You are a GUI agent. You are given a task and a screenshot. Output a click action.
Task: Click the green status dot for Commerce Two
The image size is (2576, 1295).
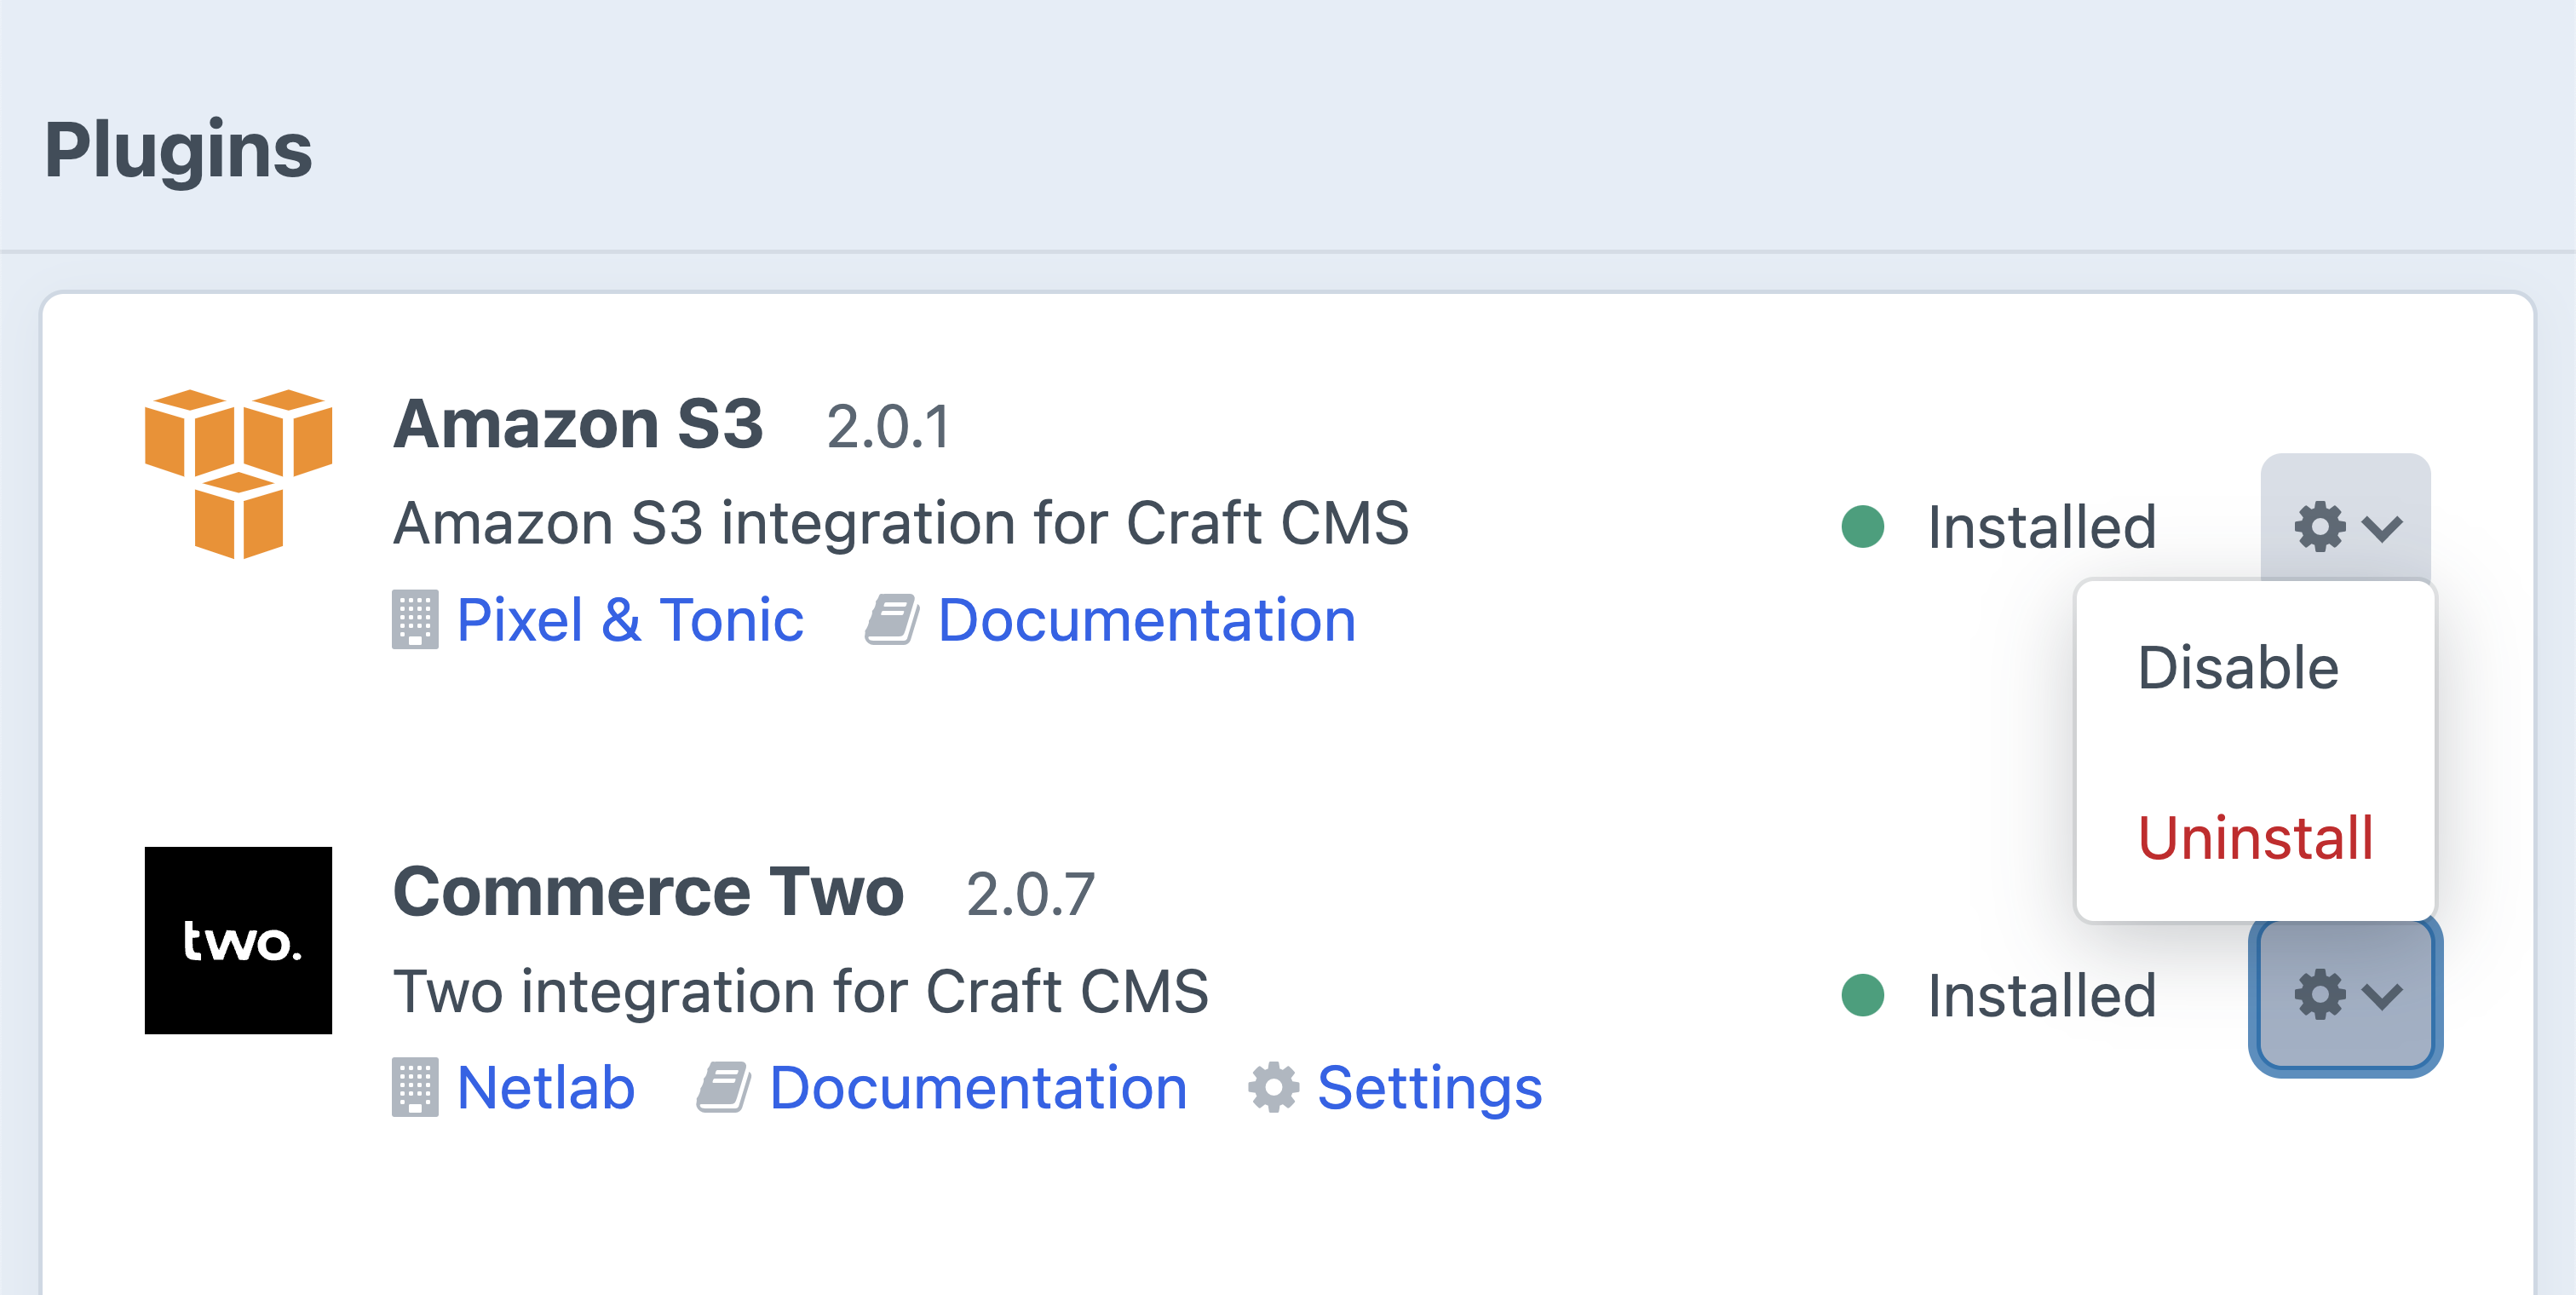pos(1862,995)
